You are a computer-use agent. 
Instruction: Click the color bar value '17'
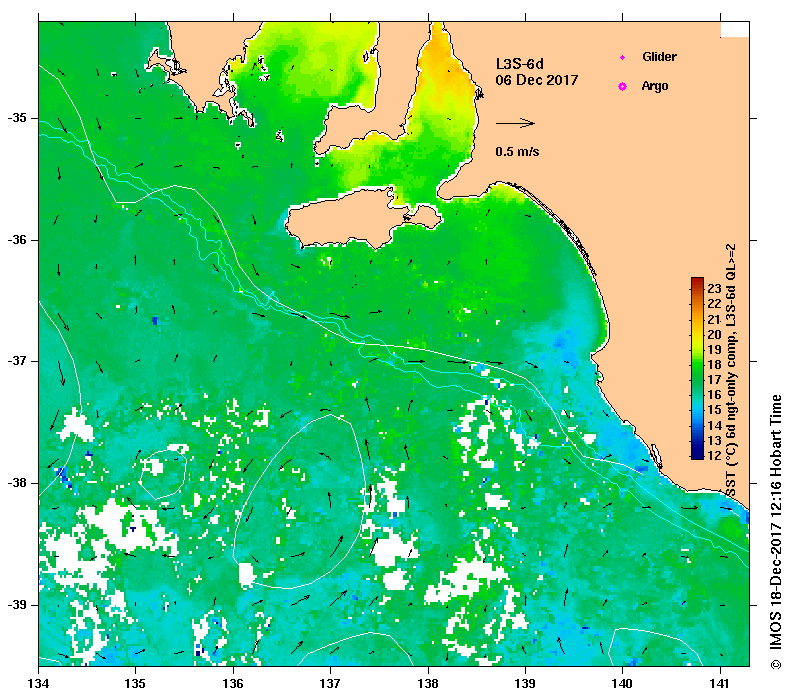tap(714, 380)
